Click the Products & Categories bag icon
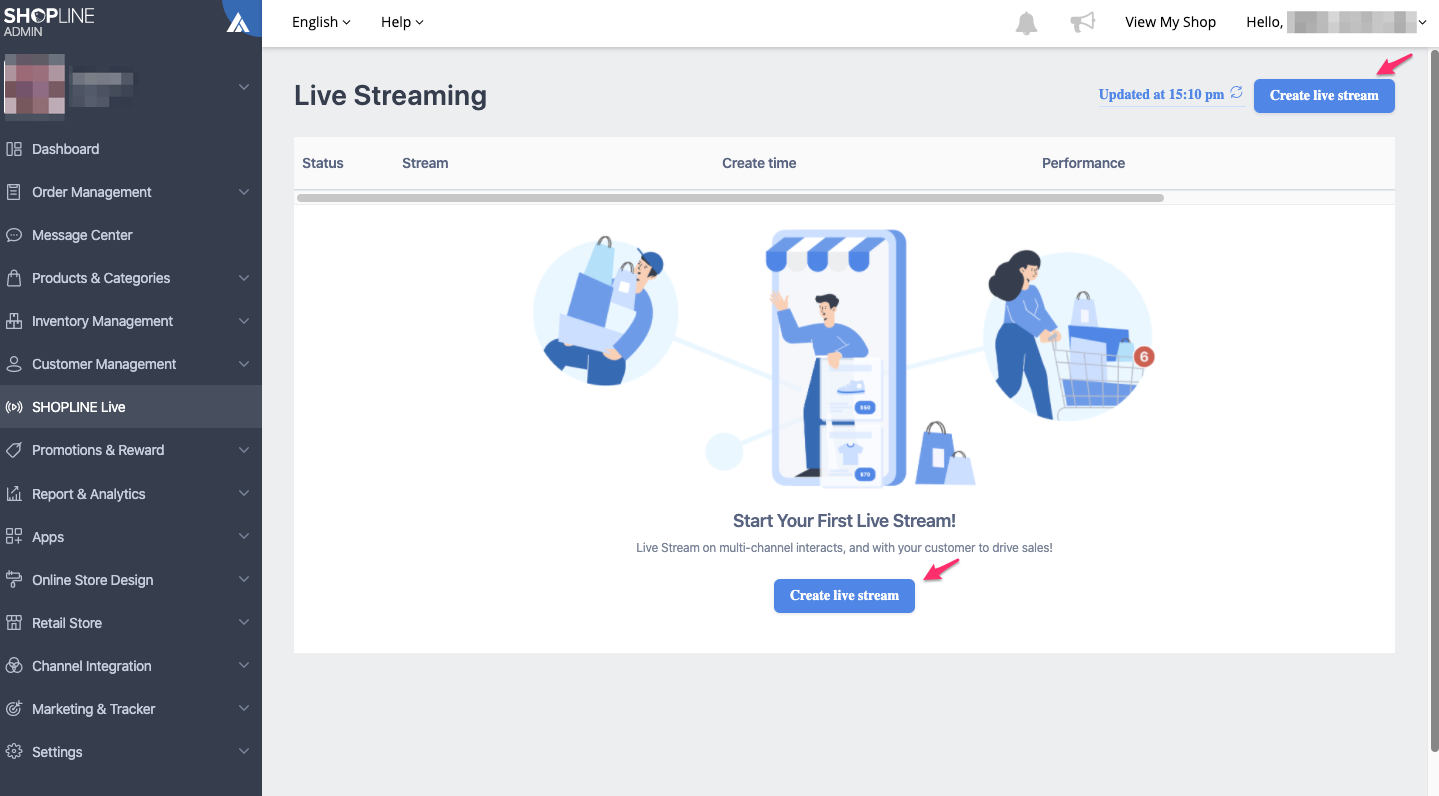Viewport: 1439px width, 796px height. tap(14, 278)
